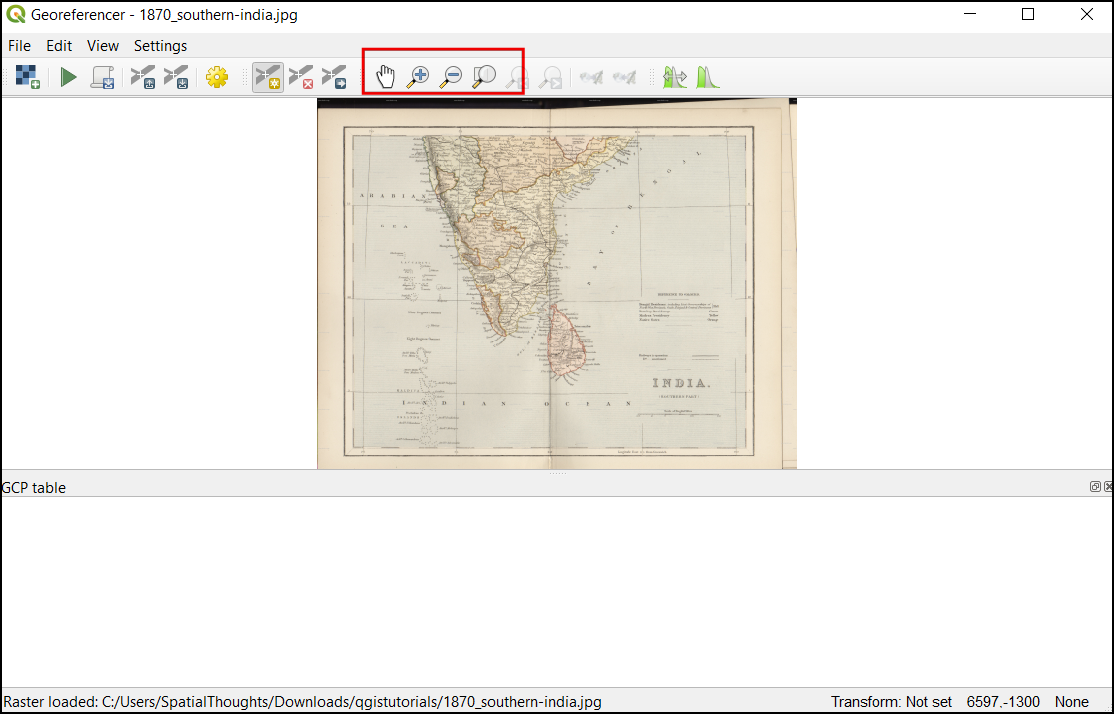Click the Save GCP Points icon
1114x714 pixels.
(x=176, y=77)
